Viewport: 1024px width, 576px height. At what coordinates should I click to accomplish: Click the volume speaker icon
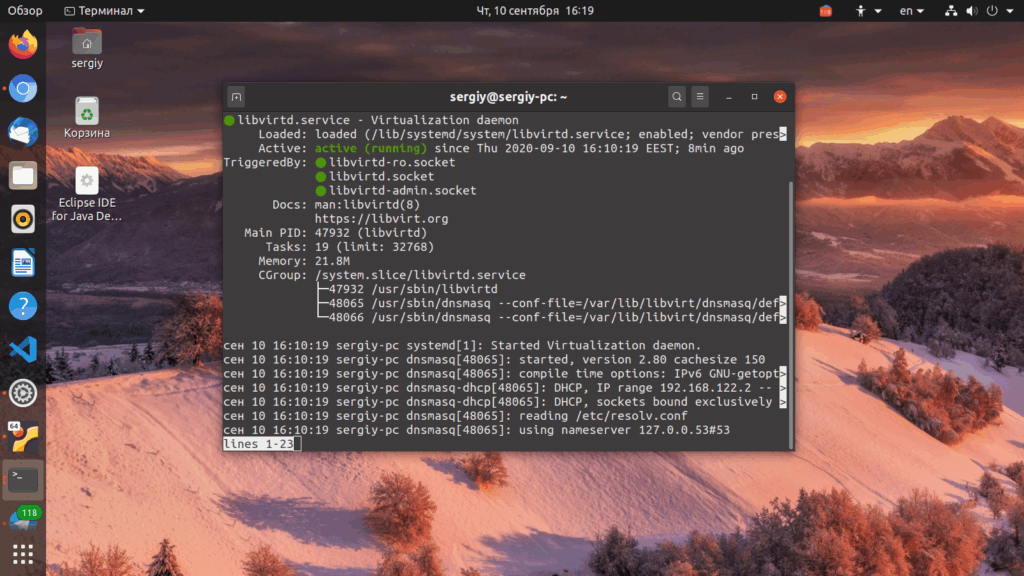[972, 10]
